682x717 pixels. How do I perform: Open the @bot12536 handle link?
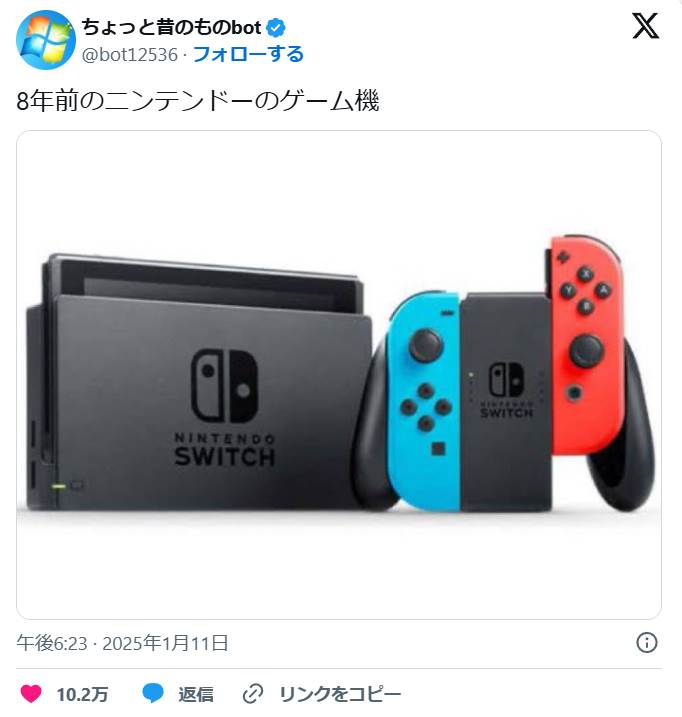click(129, 55)
